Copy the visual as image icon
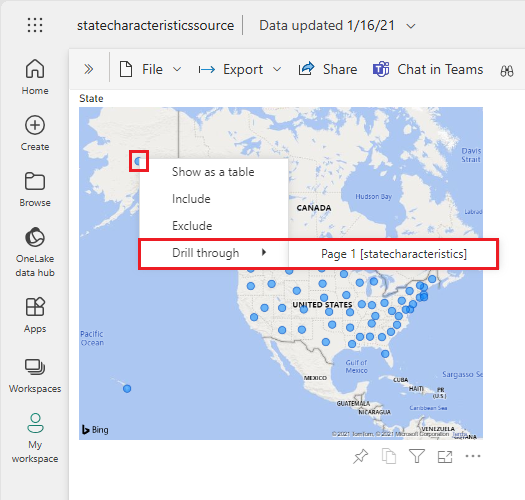Viewport: 525px width, 500px height. pyautogui.click(x=389, y=456)
